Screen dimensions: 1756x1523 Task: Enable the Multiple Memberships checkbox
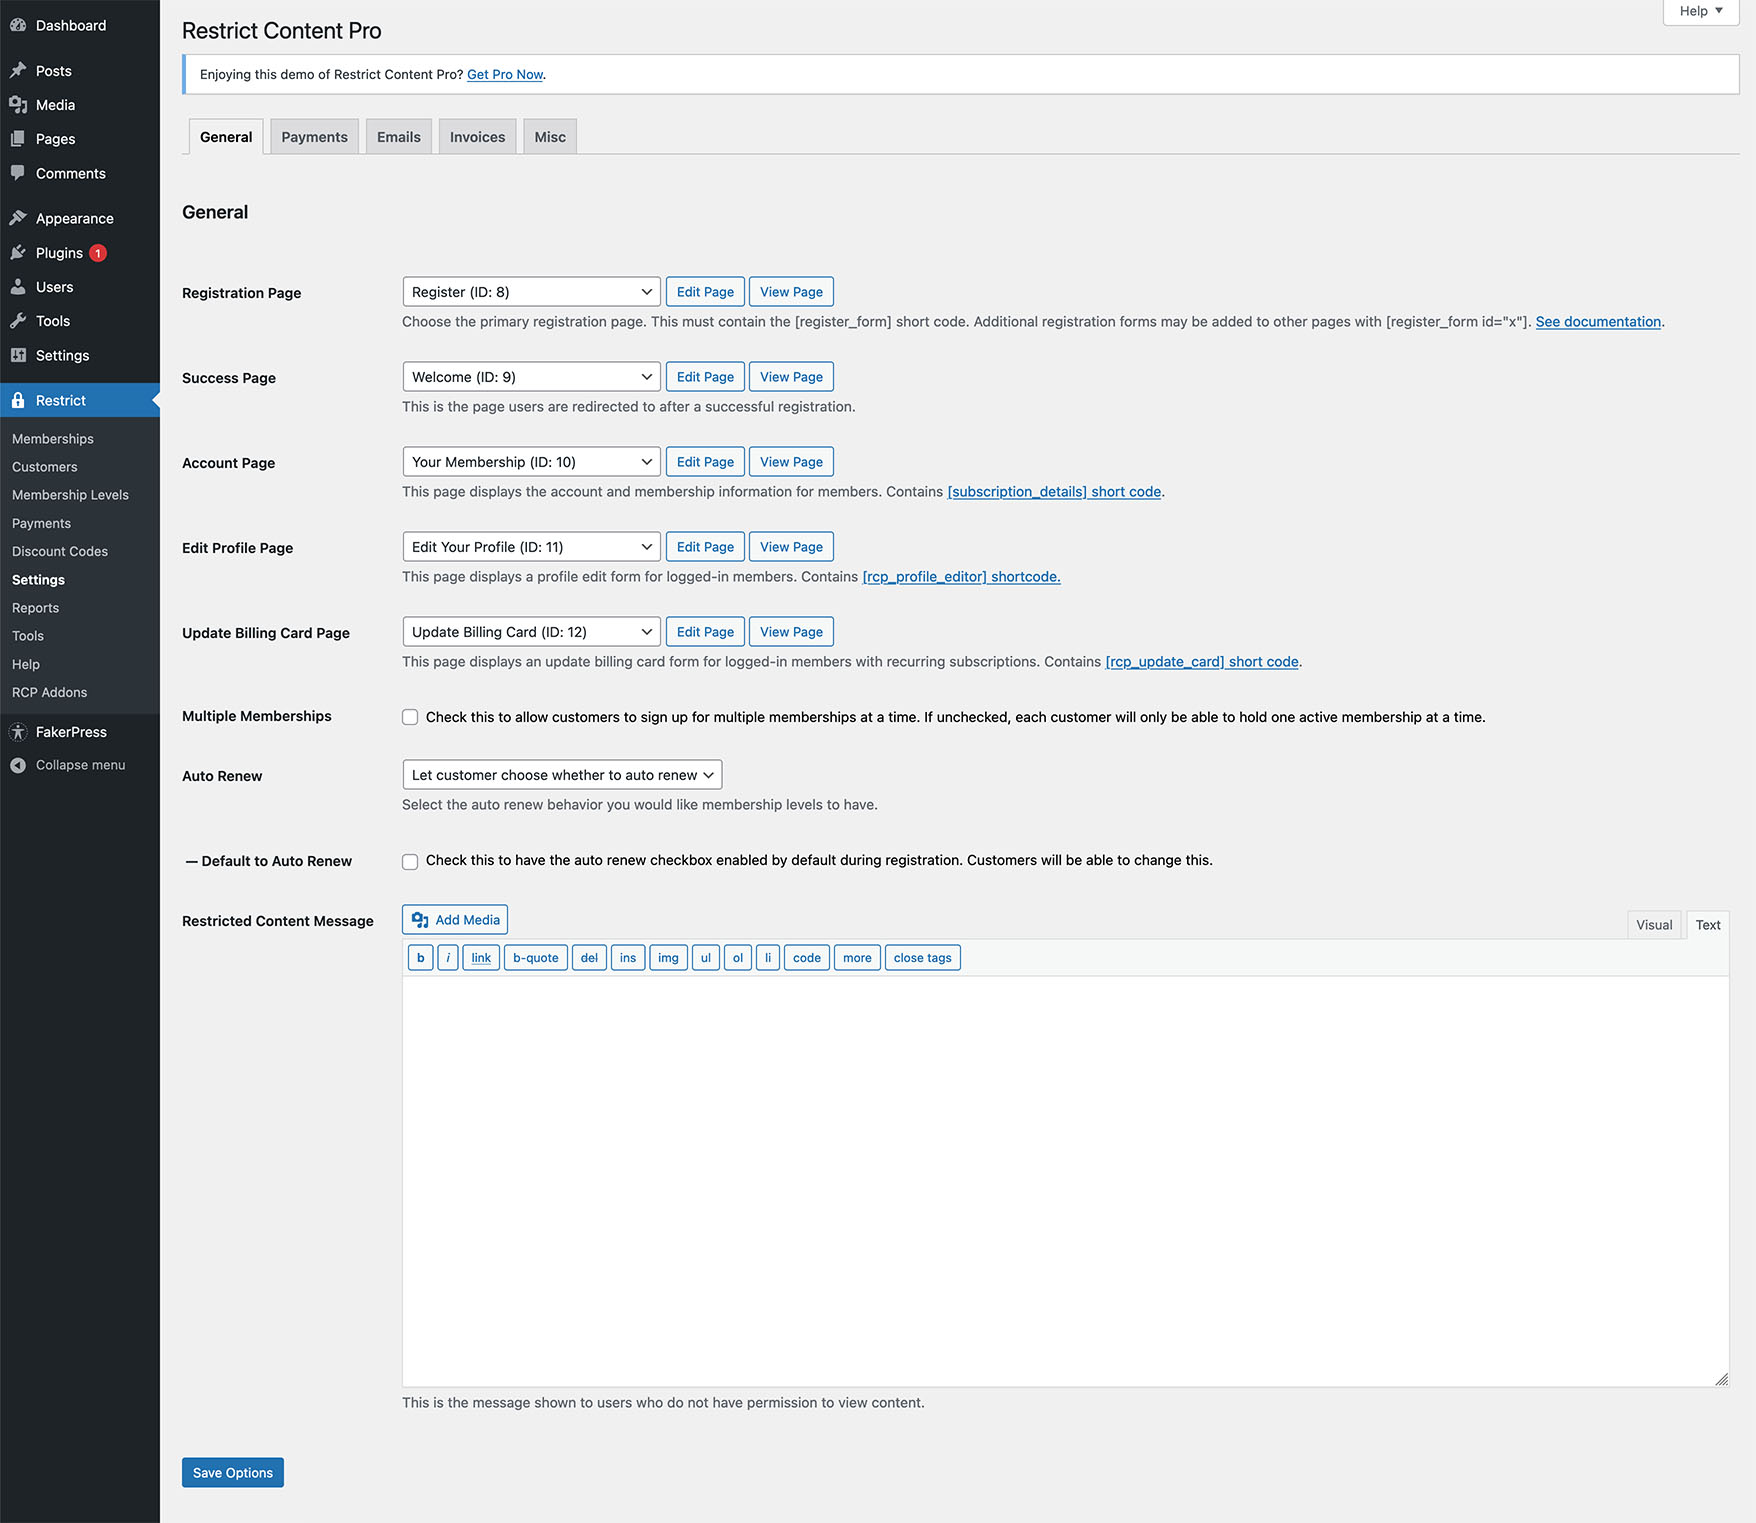coord(410,717)
